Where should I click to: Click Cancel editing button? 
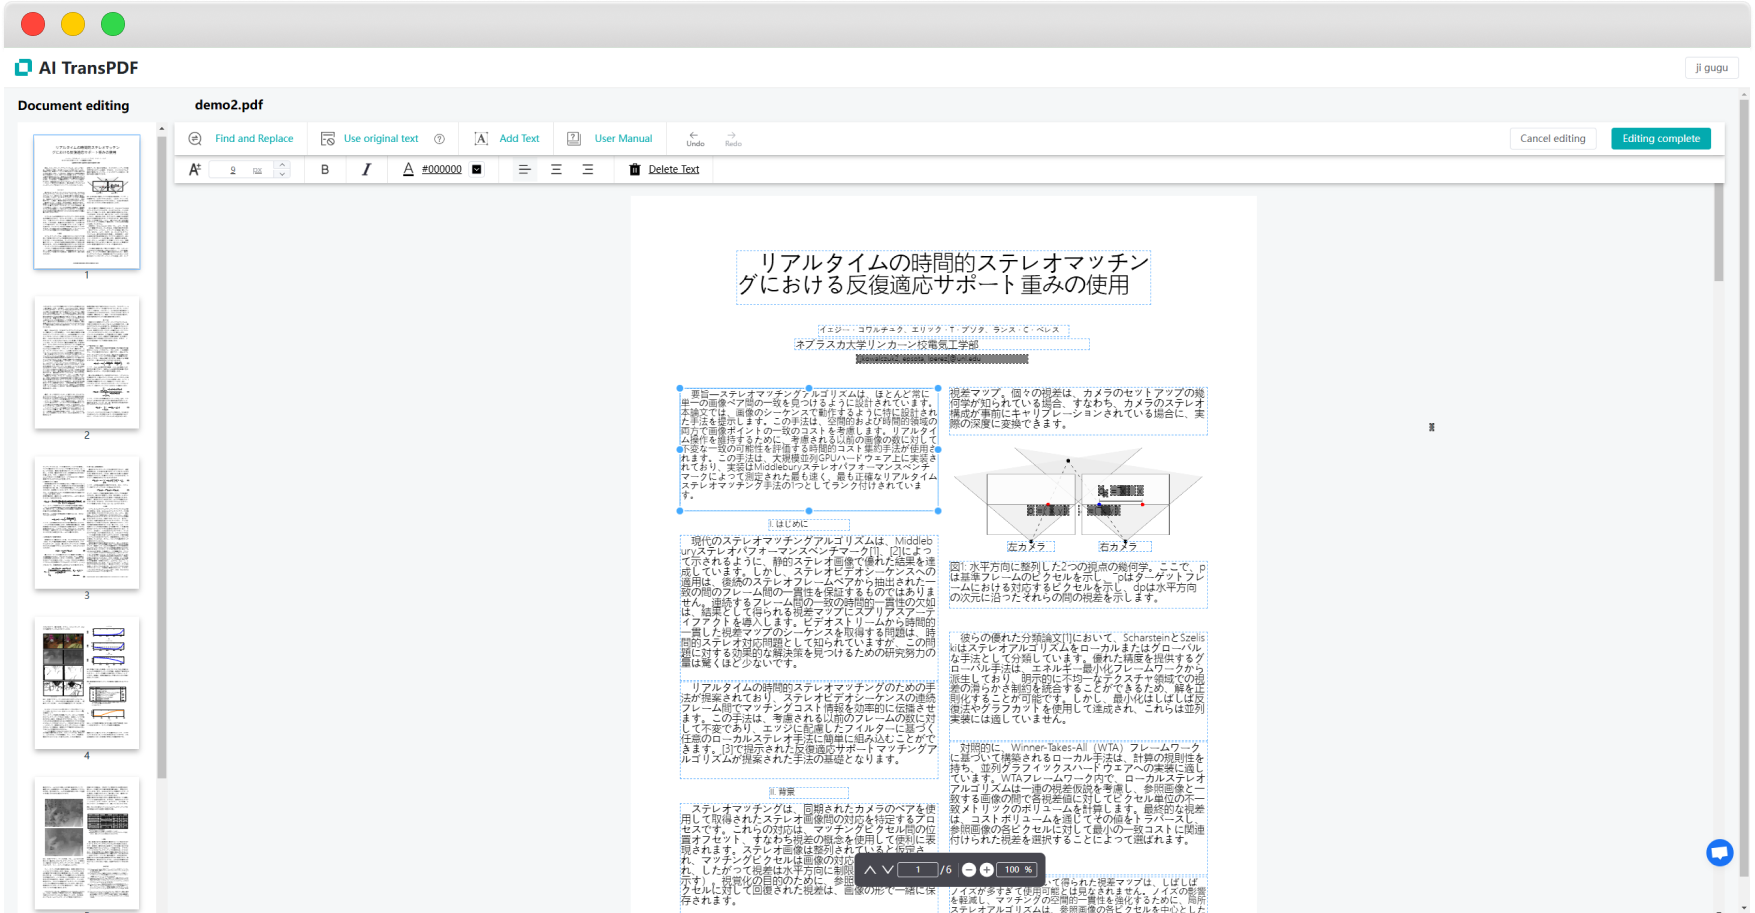(1552, 139)
